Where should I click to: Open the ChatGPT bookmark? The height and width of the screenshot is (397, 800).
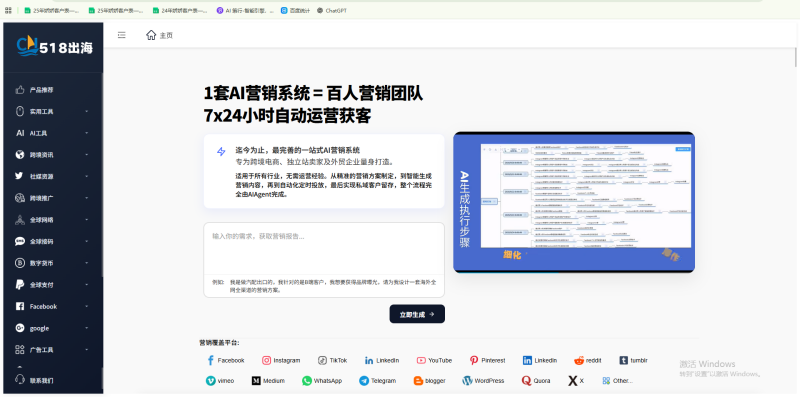click(332, 10)
